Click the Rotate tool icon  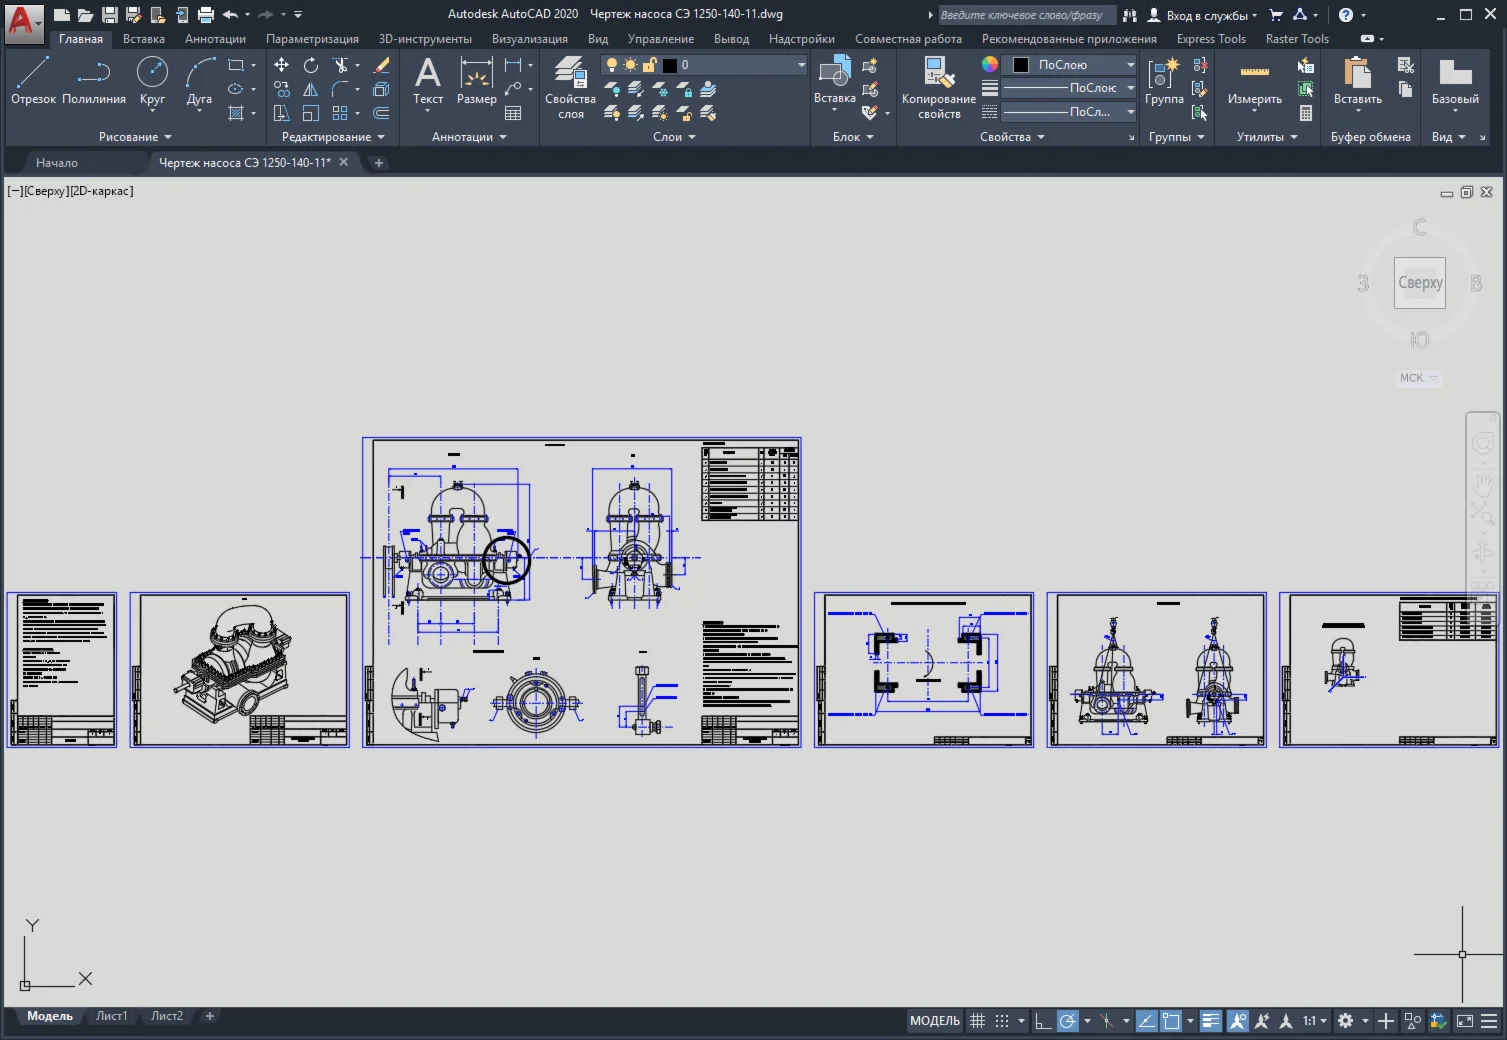(311, 65)
